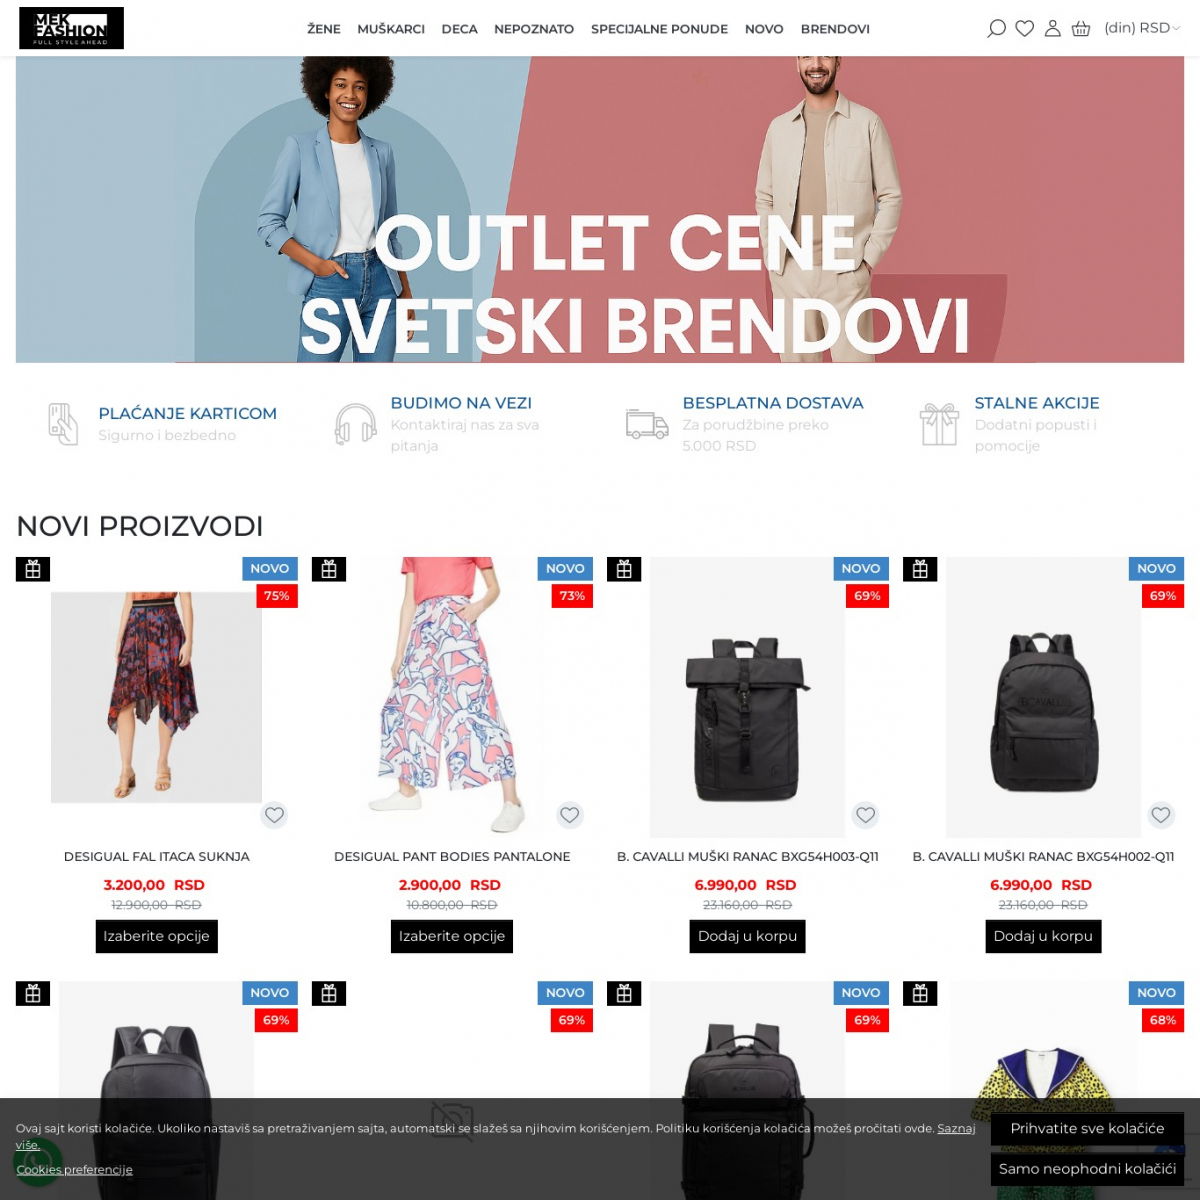The height and width of the screenshot is (1200, 1200).
Task: Add Desigual Fal Itaca skirt to favorites
Action: [x=274, y=815]
